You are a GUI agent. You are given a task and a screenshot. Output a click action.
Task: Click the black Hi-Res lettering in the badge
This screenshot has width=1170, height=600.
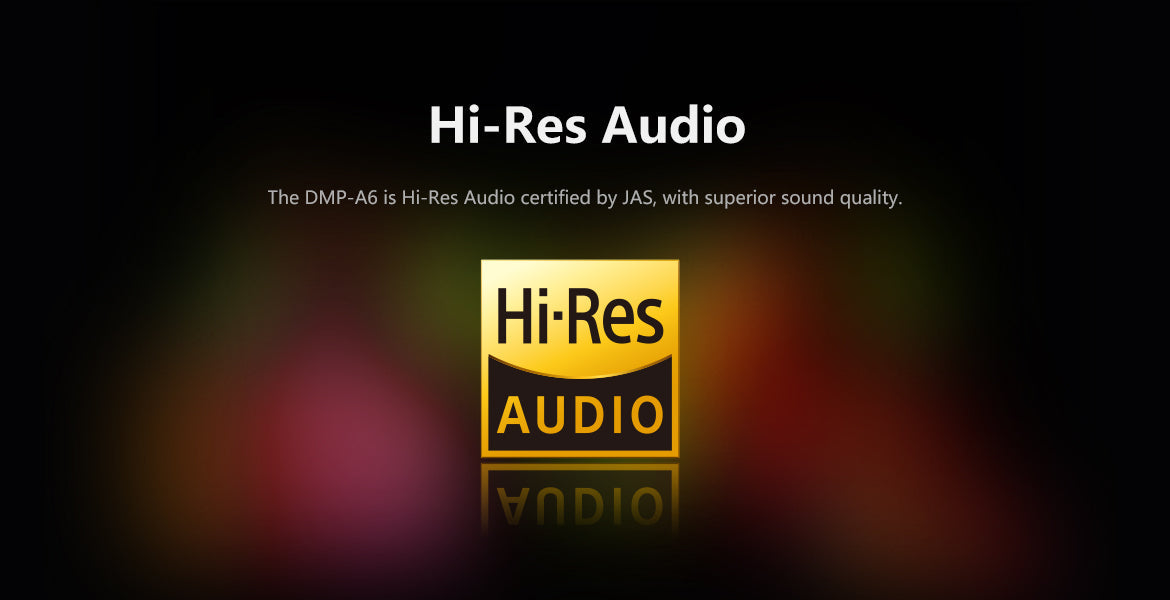click(x=580, y=314)
